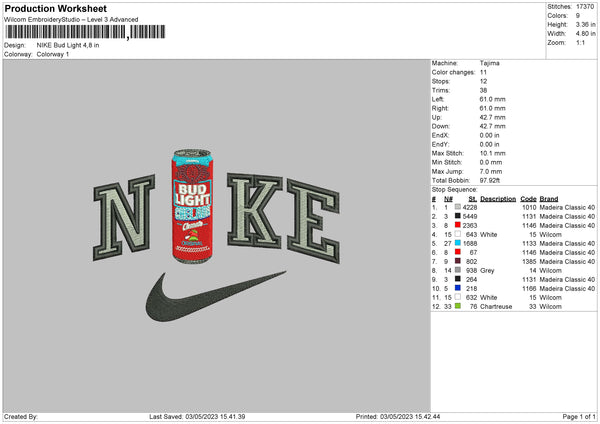Click the blue swatch in stop row 10

[458, 288]
